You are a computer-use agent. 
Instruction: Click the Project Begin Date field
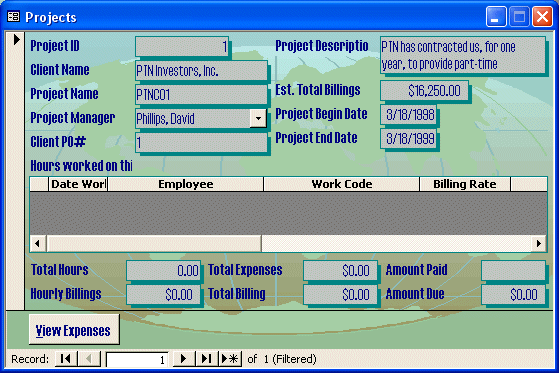(x=409, y=114)
